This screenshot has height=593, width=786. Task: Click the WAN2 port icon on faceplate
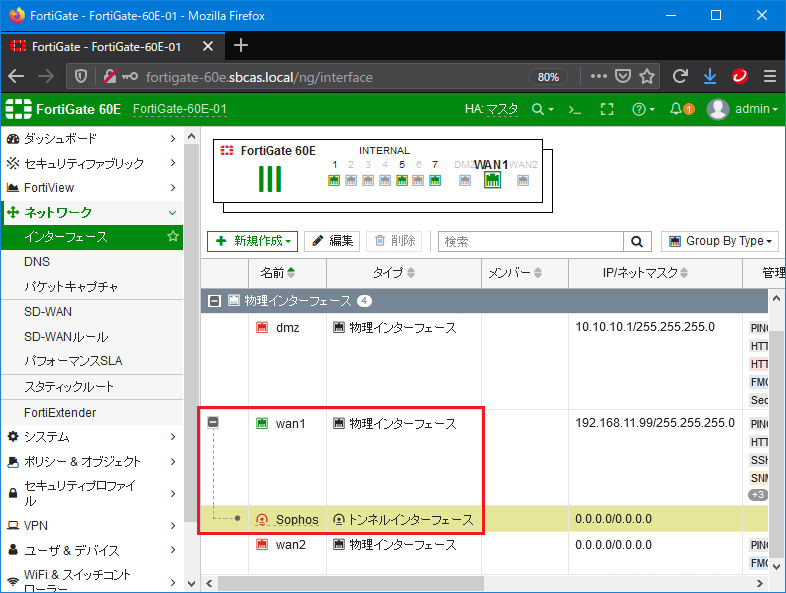coord(523,180)
